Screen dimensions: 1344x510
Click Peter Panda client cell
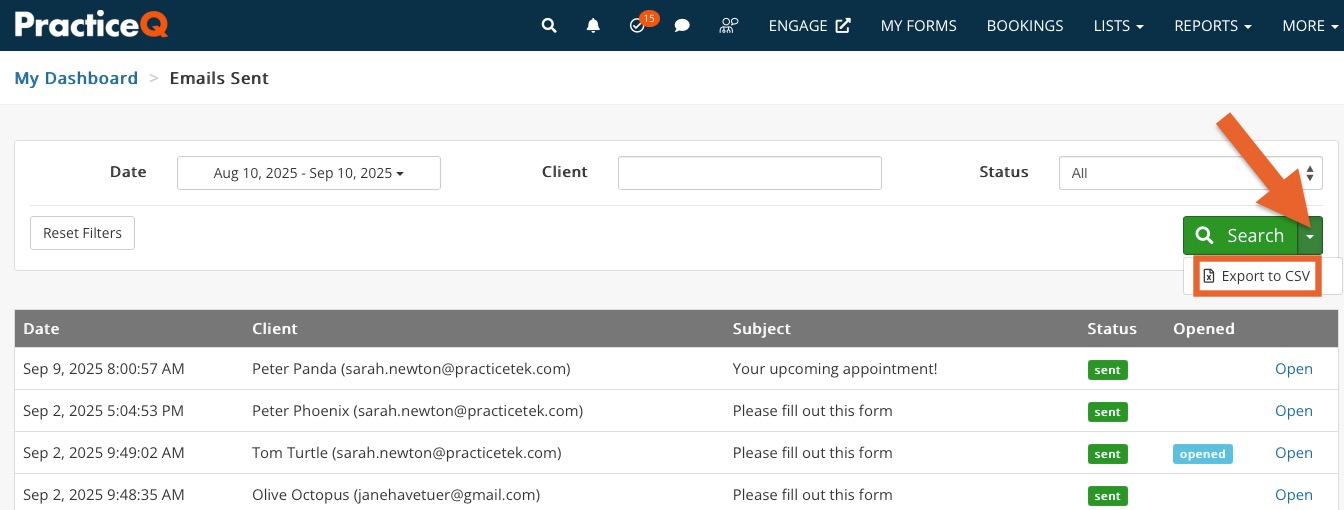pos(411,369)
